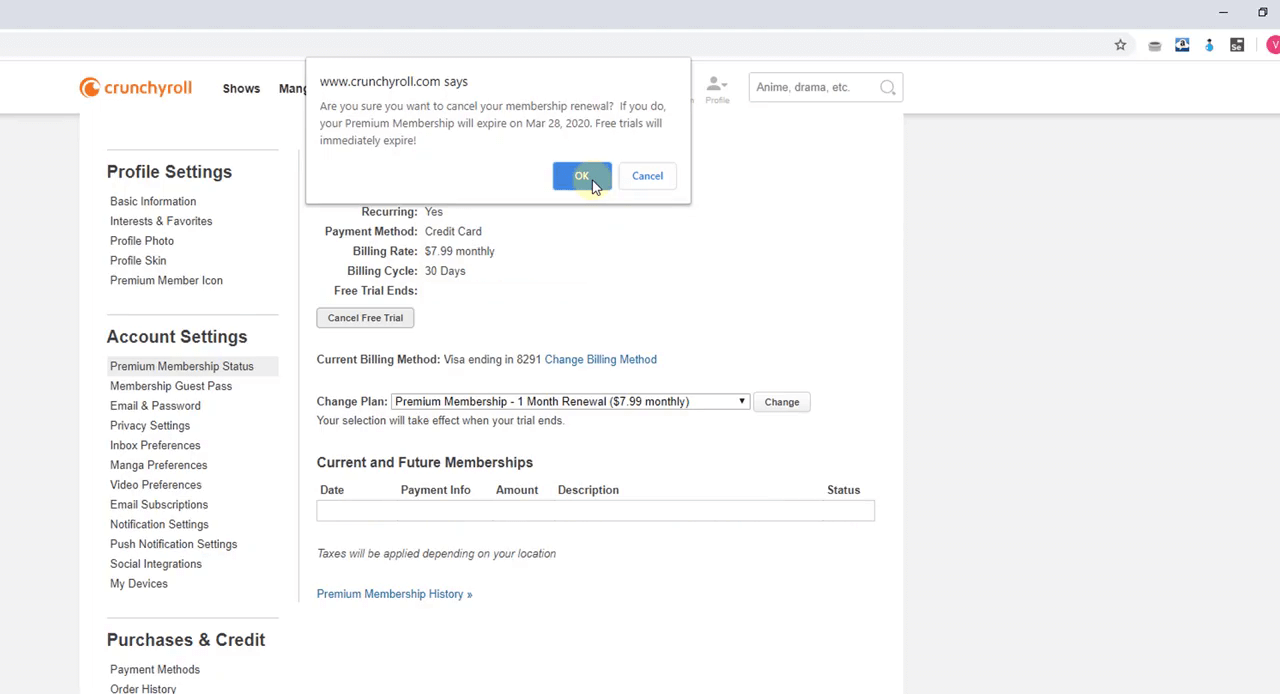Open Email Subscriptions

pos(159,505)
